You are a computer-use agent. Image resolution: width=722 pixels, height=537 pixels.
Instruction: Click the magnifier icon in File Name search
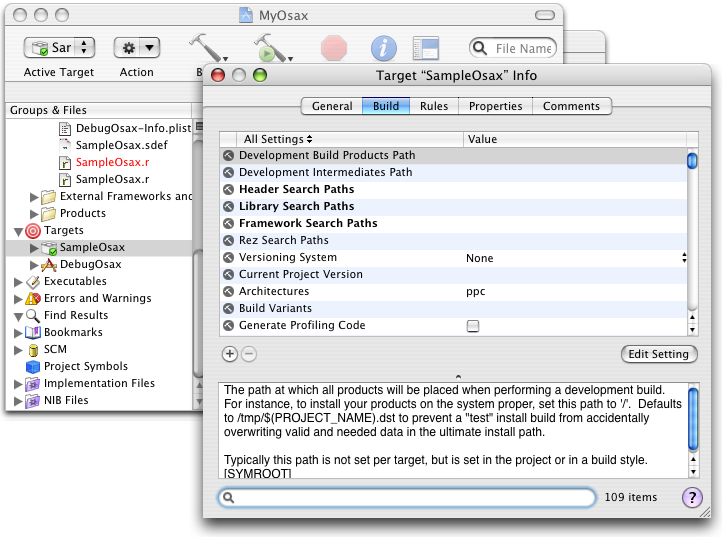[x=480, y=47]
